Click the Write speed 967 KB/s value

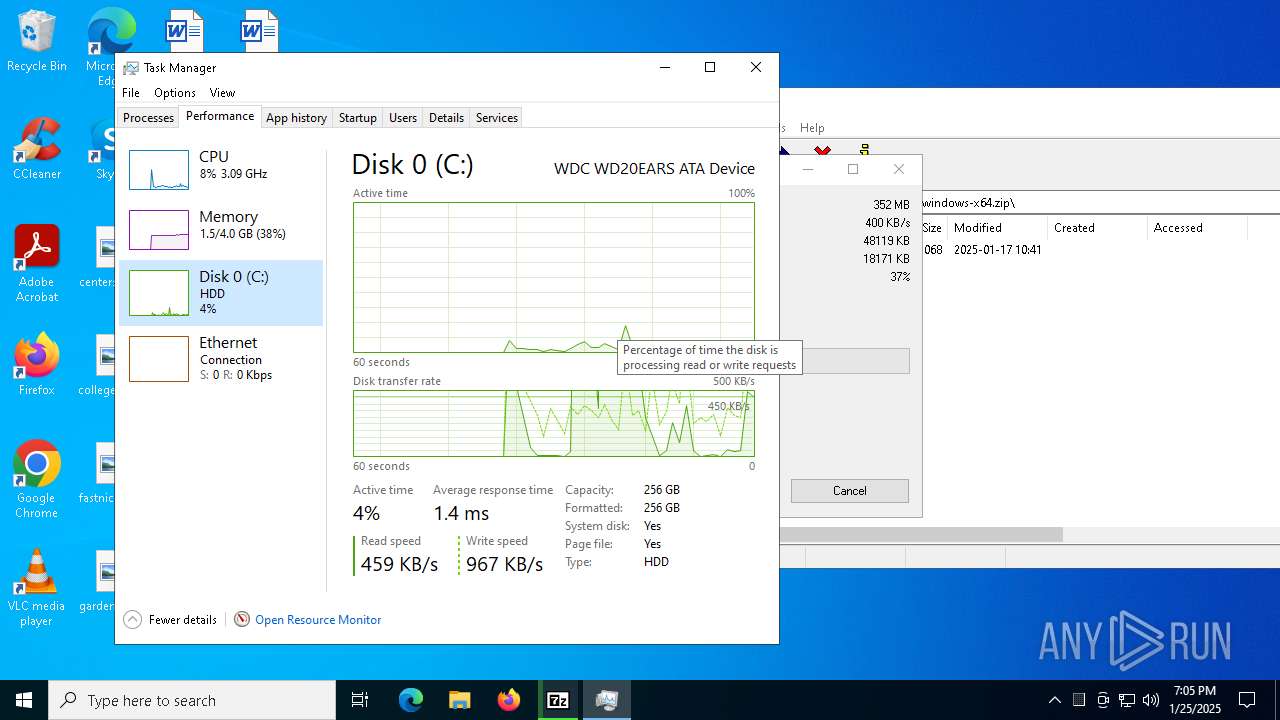[x=505, y=564]
